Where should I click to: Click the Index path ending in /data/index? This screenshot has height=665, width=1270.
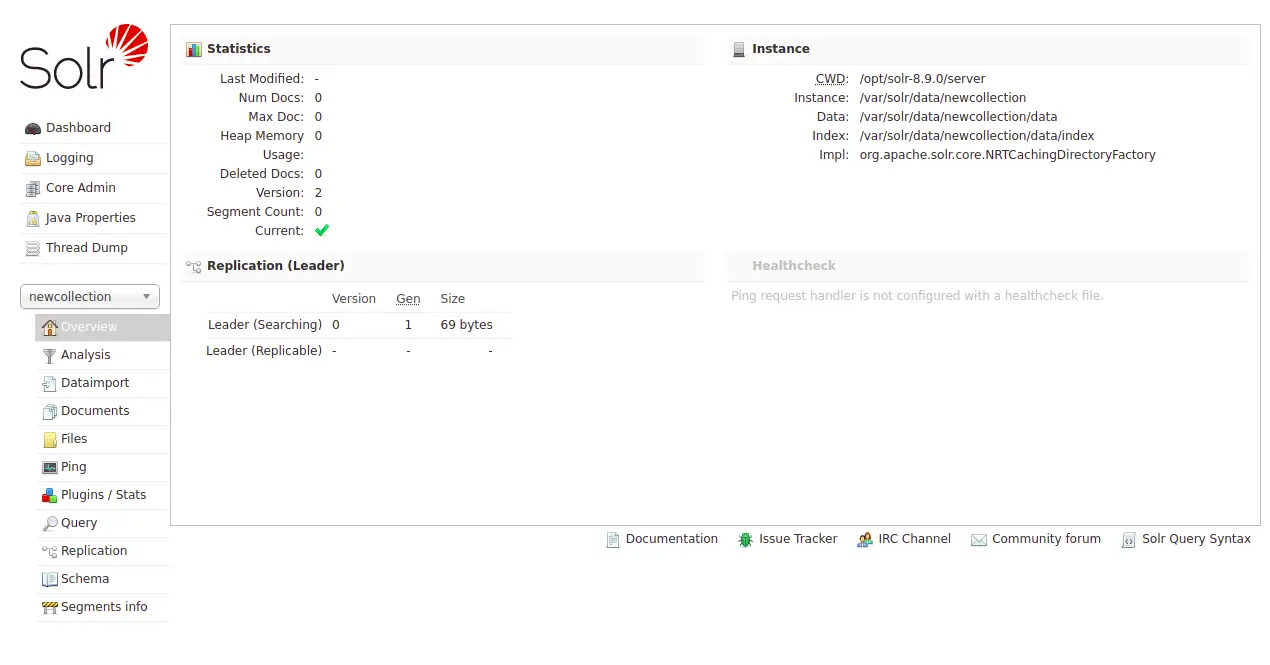pos(977,136)
